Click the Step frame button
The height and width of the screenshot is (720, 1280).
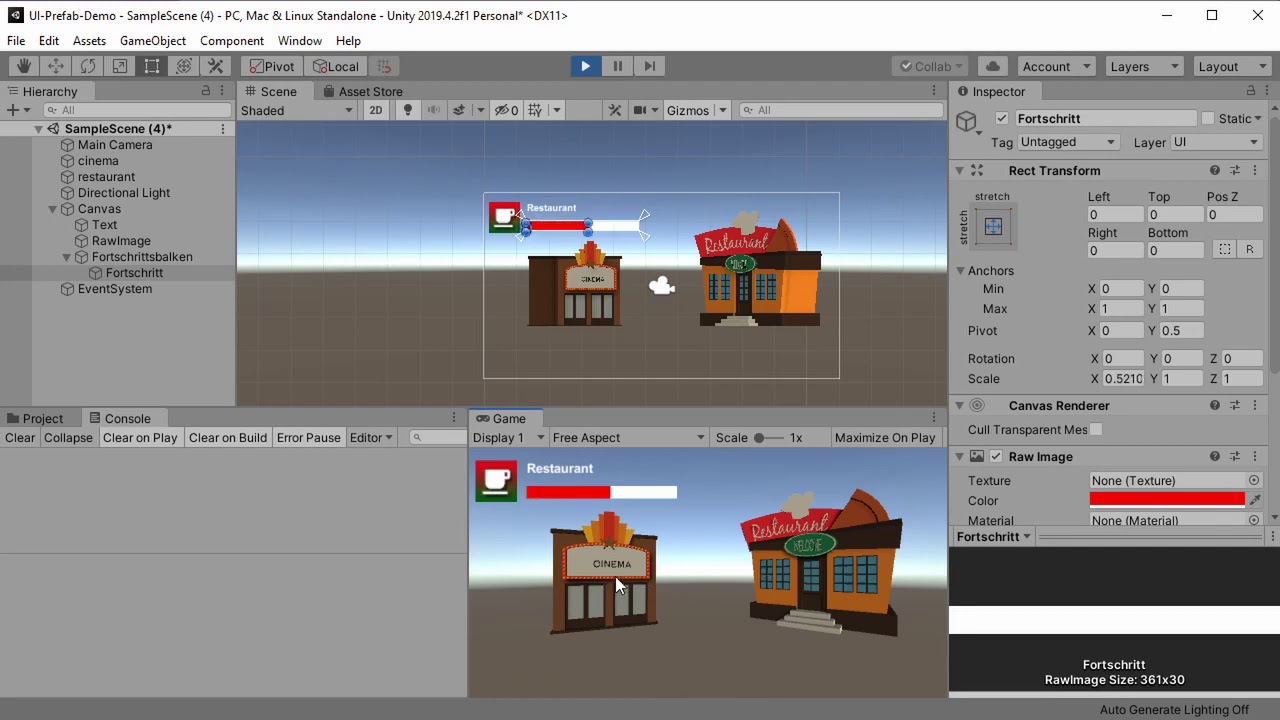[x=649, y=66]
